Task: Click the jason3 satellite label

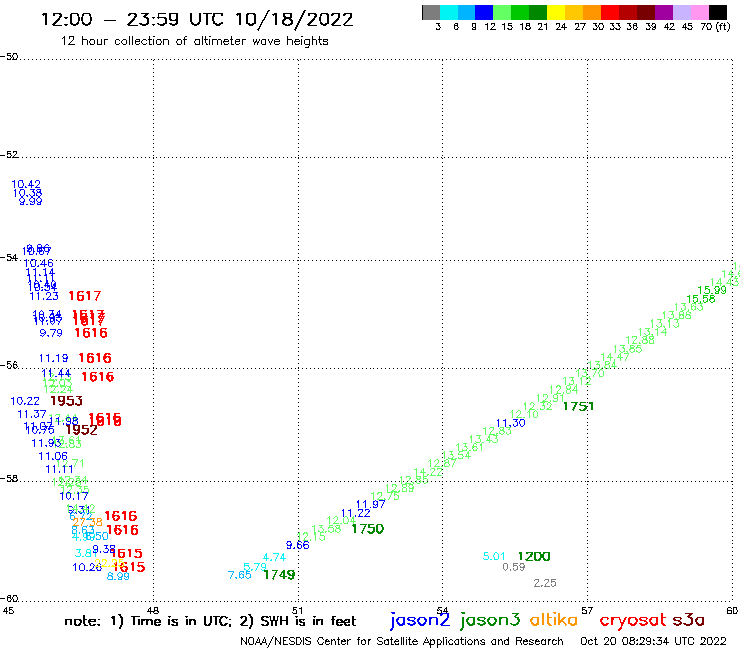Action: point(490,620)
